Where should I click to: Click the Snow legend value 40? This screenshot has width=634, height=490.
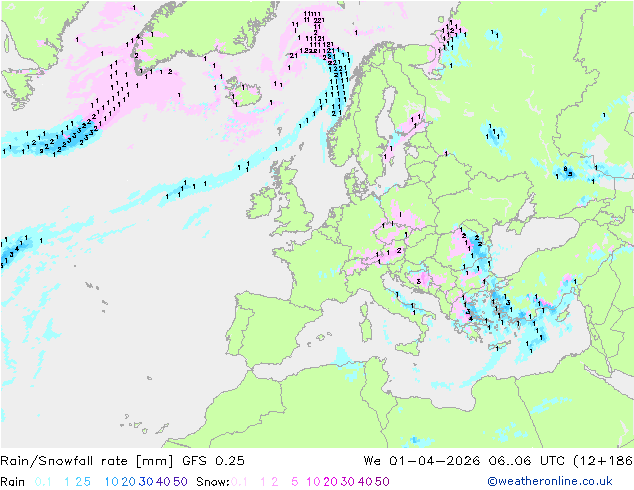click(365, 482)
